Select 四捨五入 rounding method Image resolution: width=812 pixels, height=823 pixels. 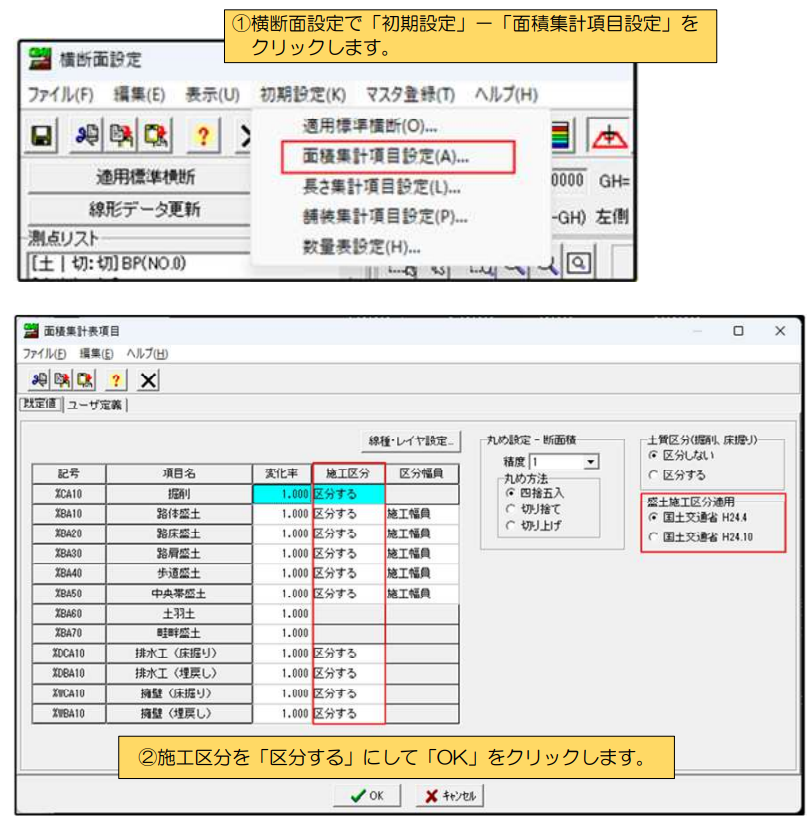pyautogui.click(x=534, y=493)
